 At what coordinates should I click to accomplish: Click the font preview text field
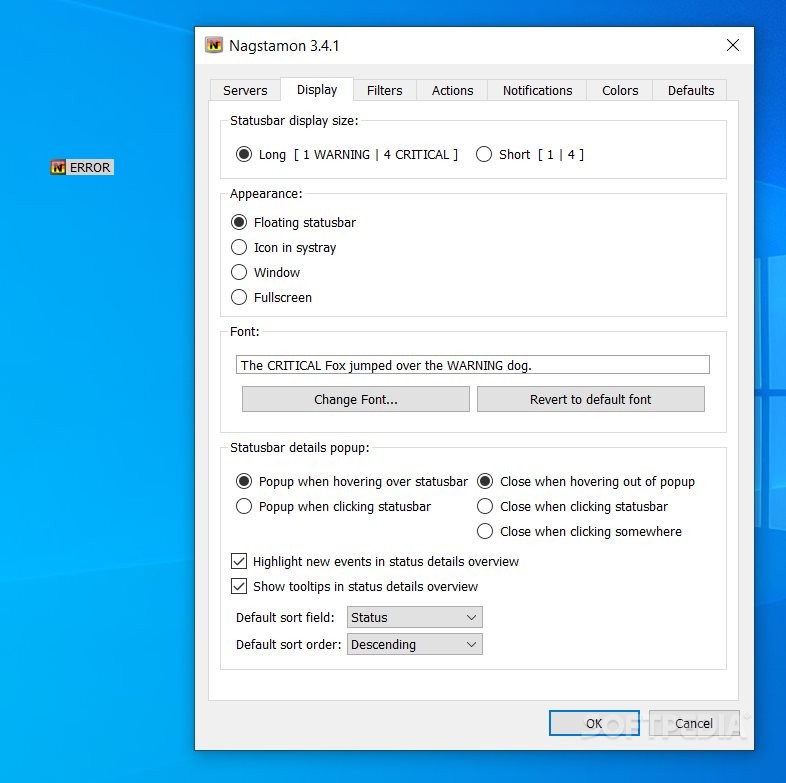pos(473,365)
